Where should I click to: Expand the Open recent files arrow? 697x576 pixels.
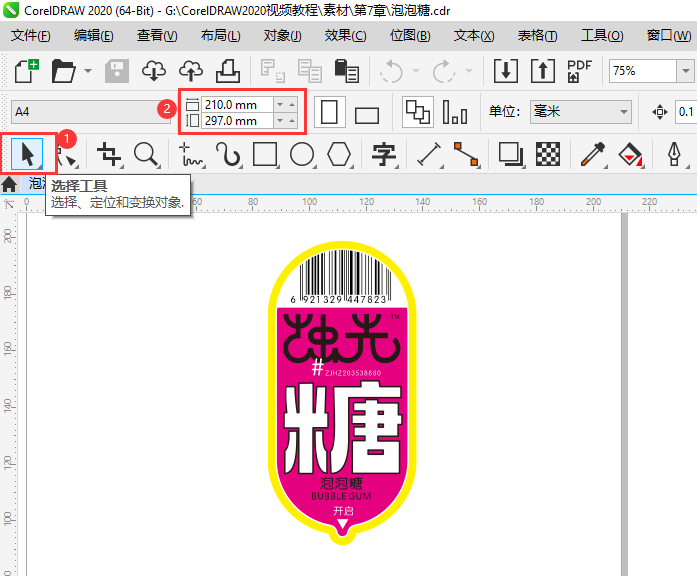[x=88, y=71]
